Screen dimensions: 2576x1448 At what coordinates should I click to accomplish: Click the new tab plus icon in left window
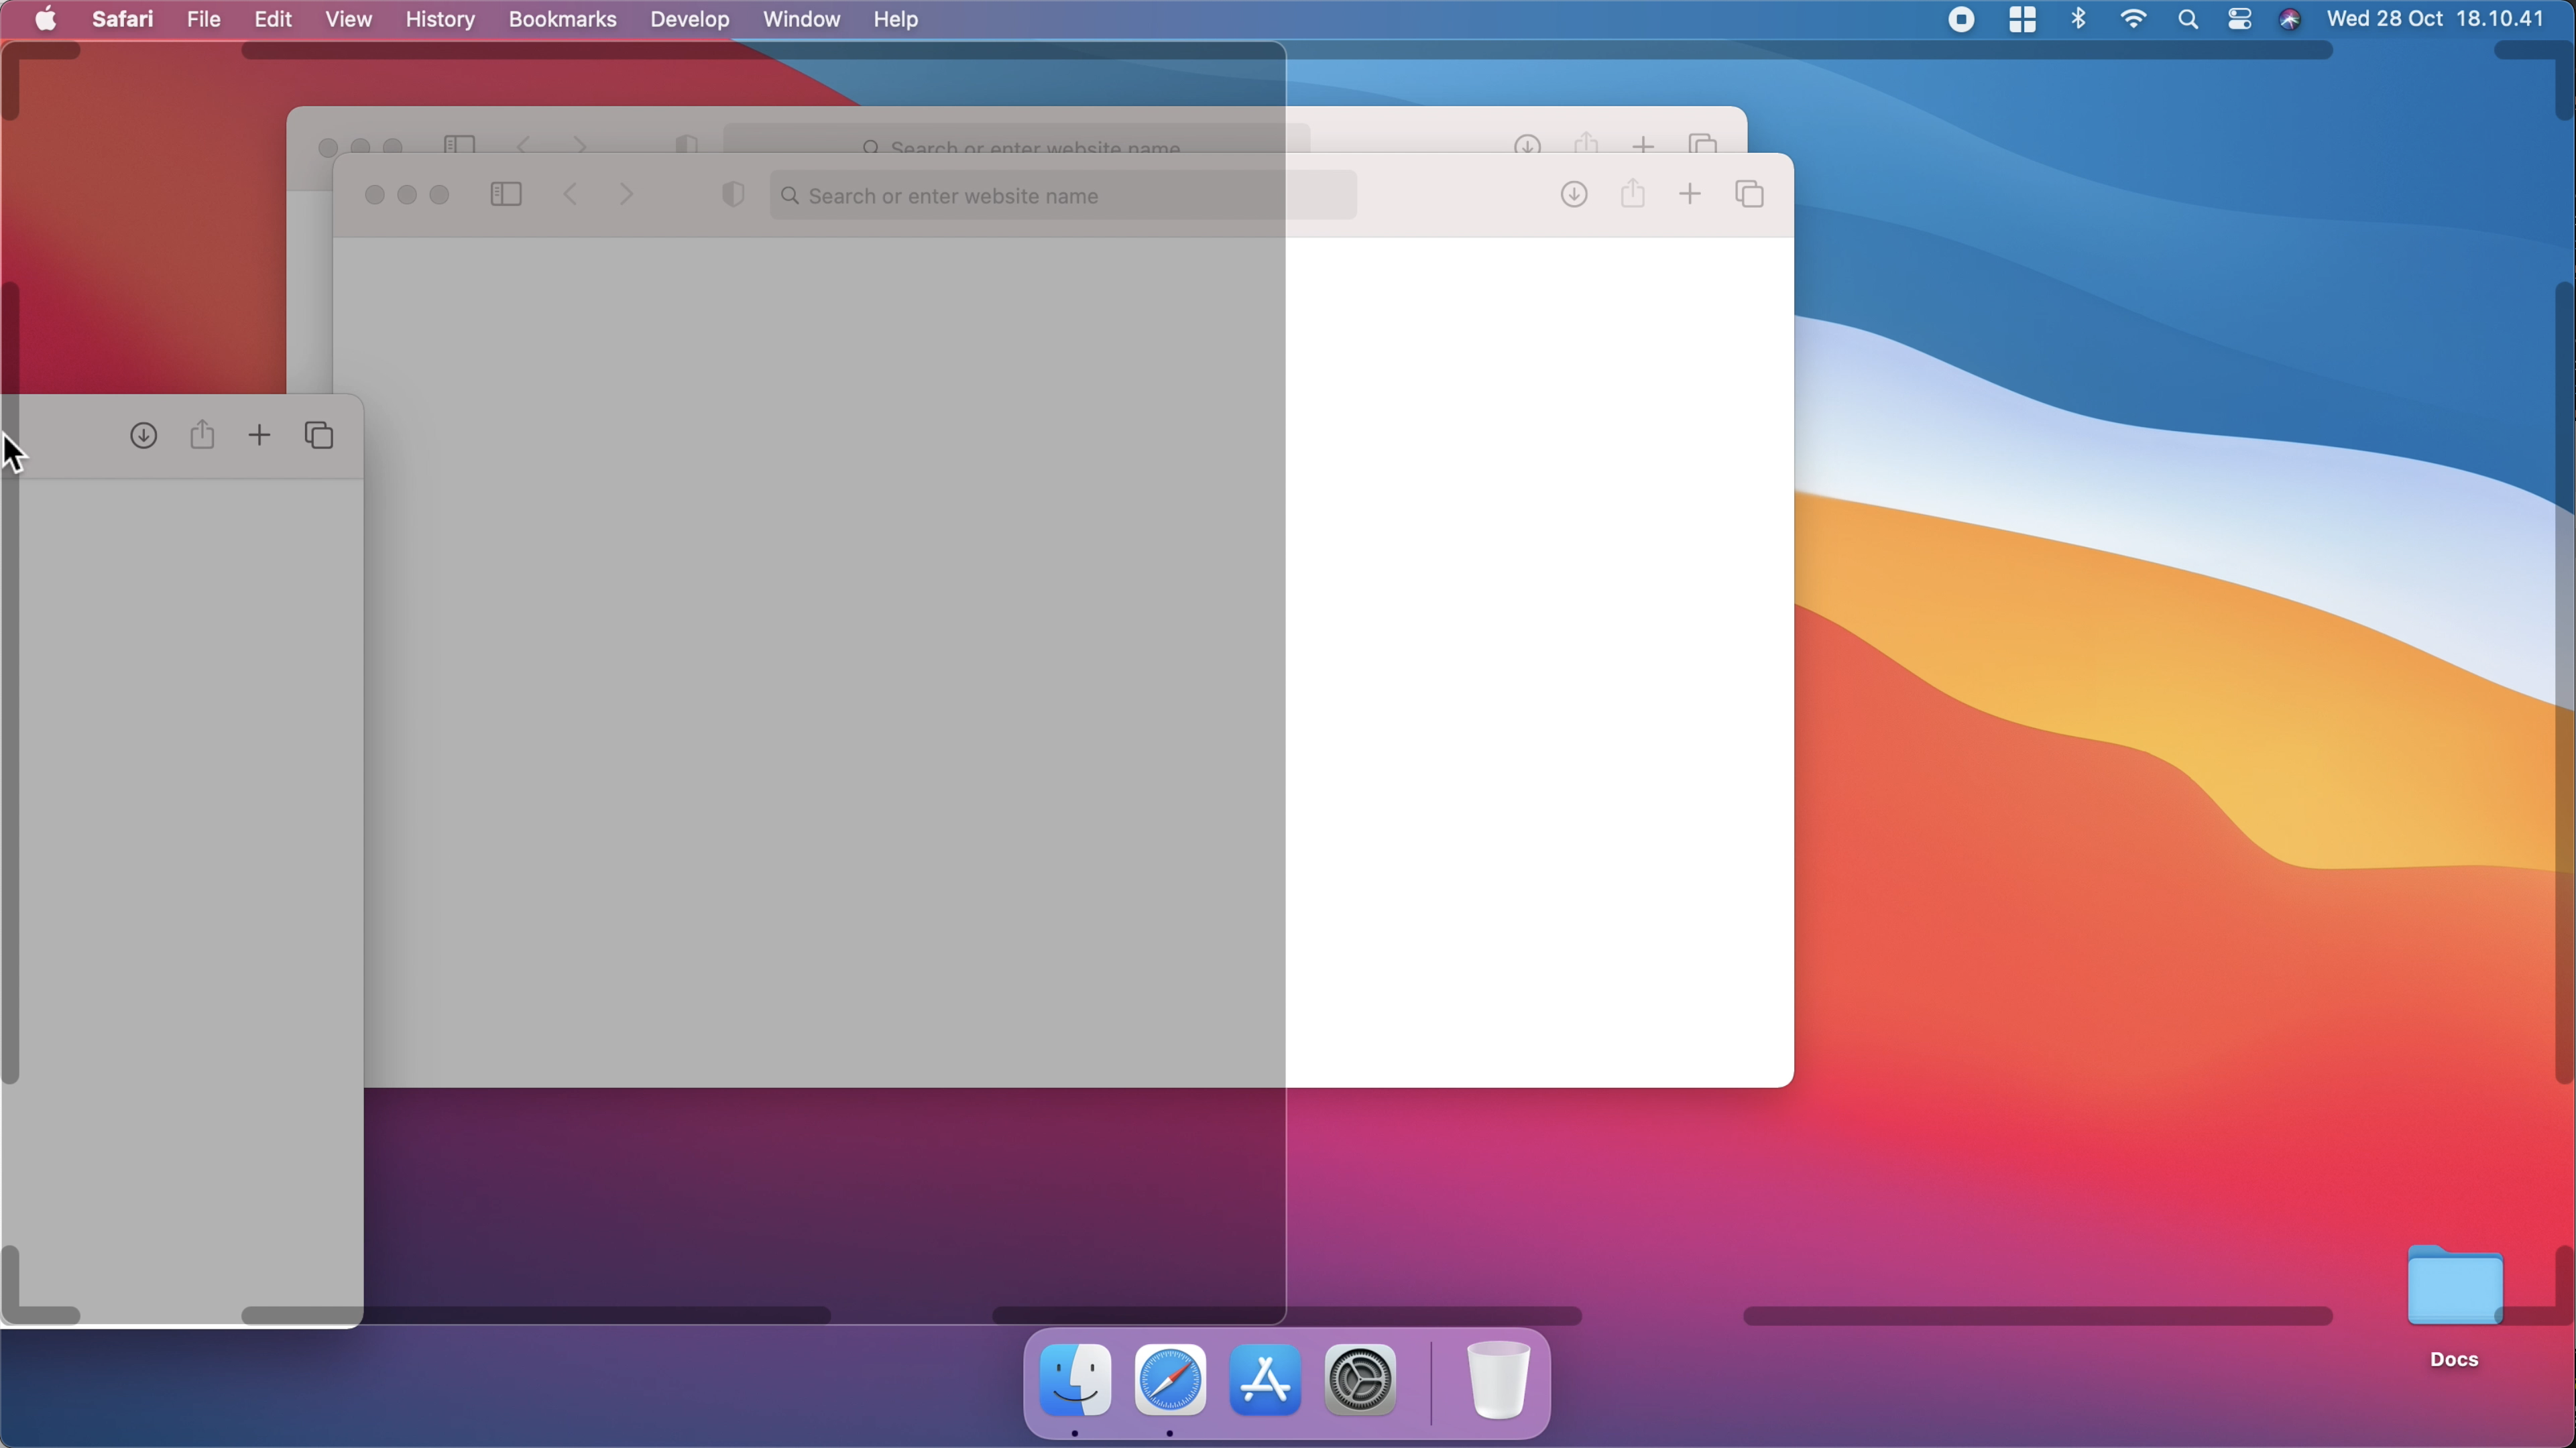point(260,436)
